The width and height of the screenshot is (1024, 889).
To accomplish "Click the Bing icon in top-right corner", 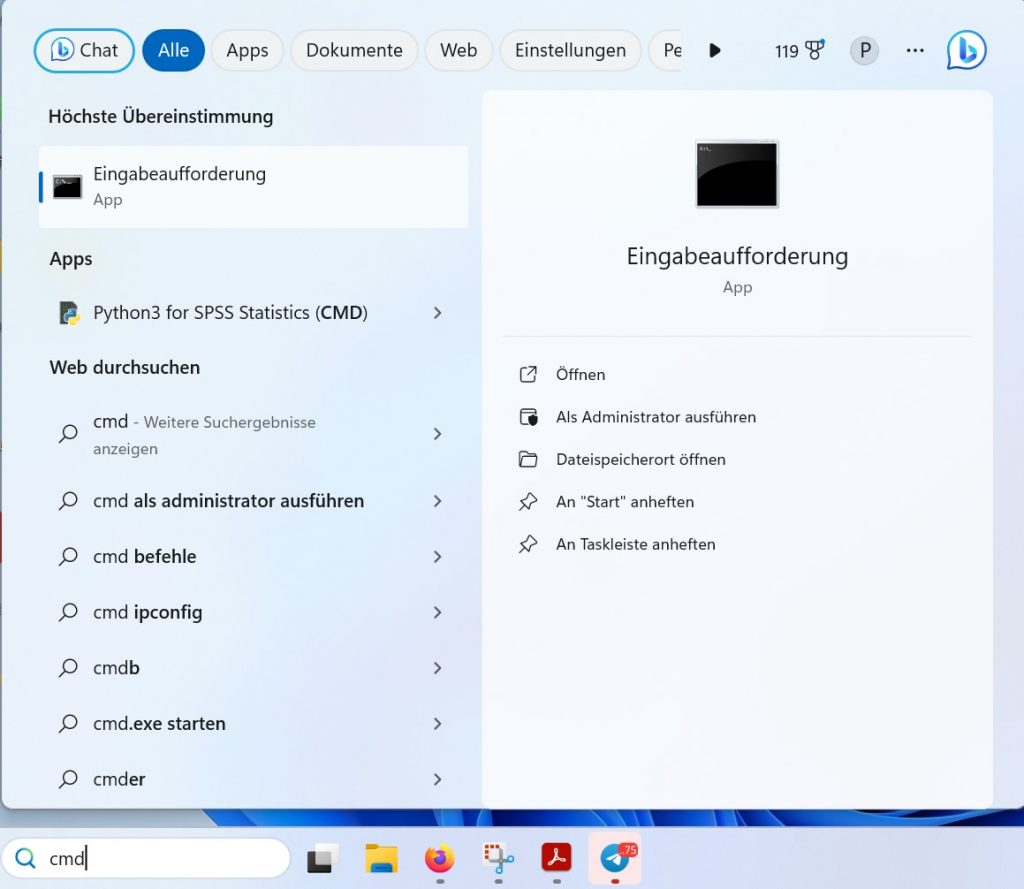I will (x=966, y=50).
